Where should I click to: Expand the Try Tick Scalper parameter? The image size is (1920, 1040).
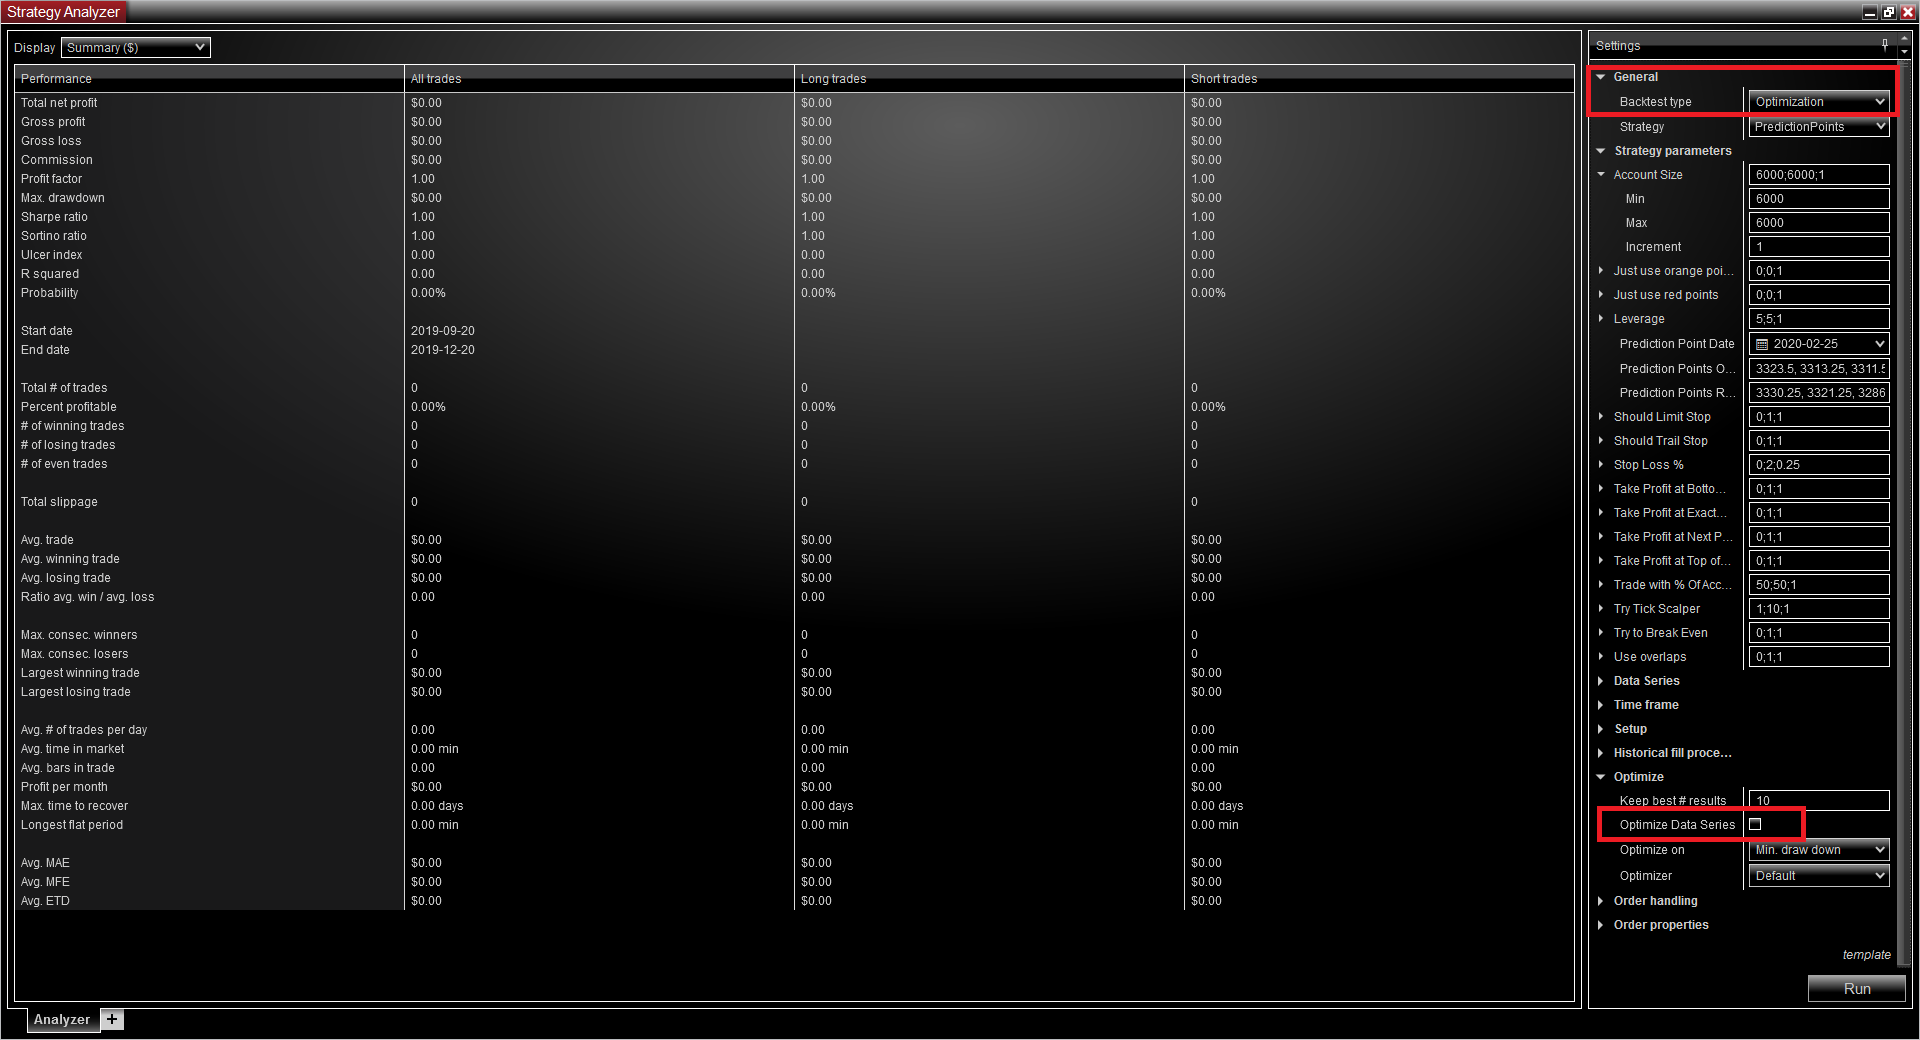click(1601, 609)
